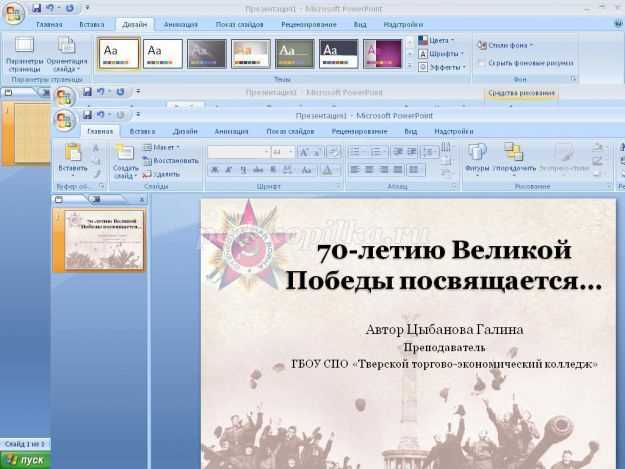
Task: Apply the dark olive green theme thumbnail
Action: coord(294,53)
